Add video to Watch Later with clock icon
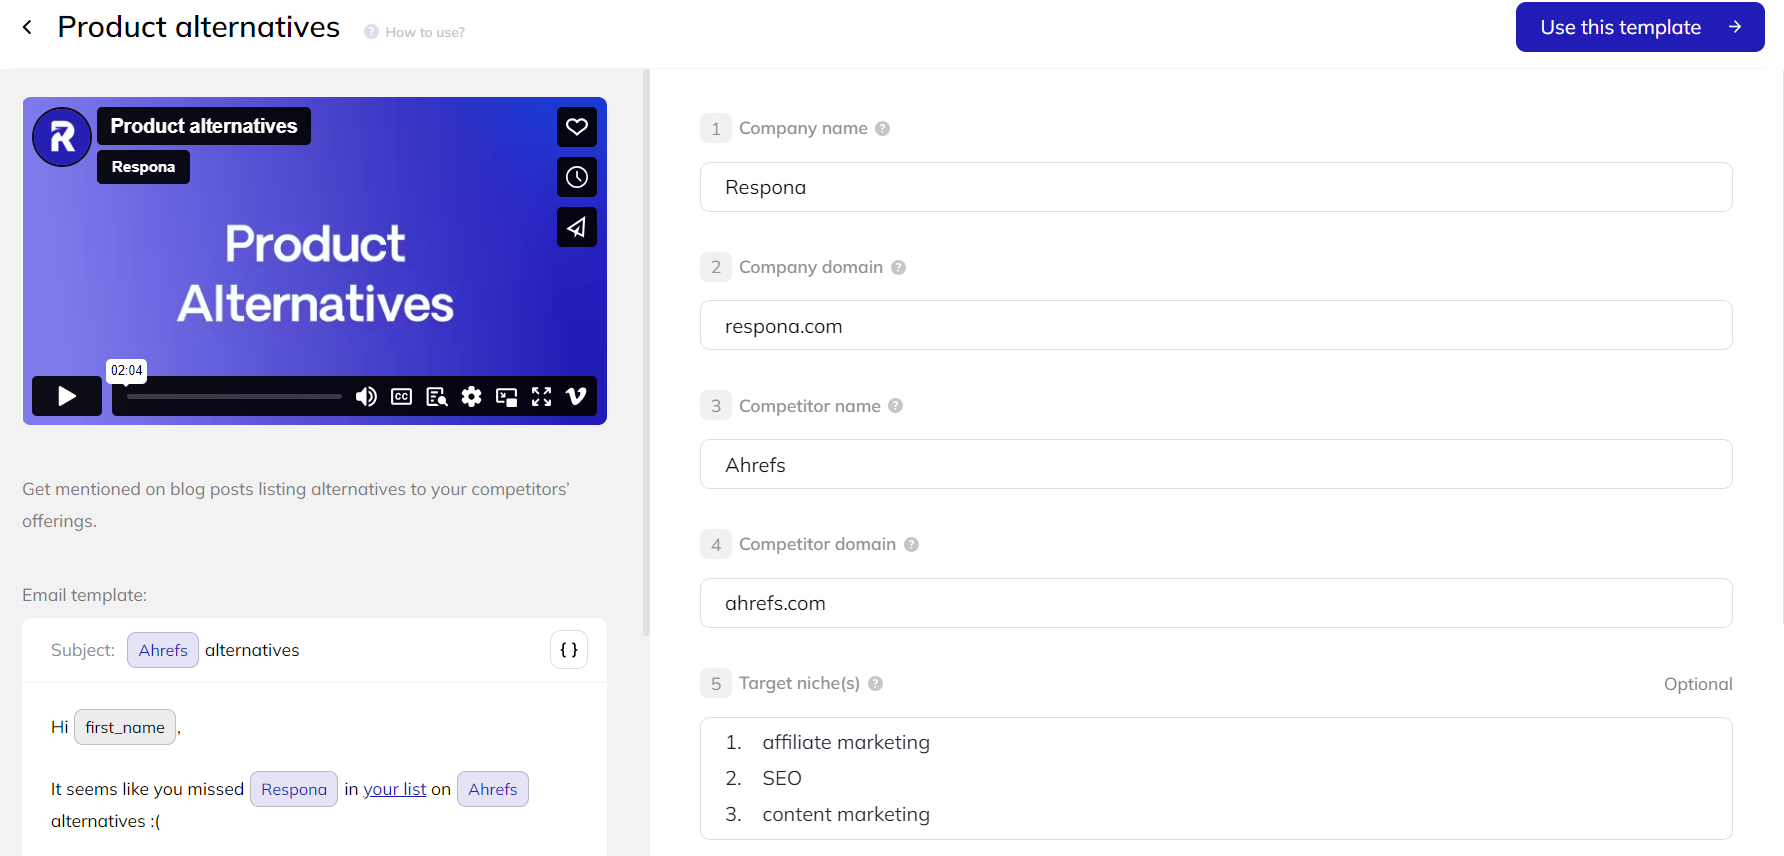1784x856 pixels. tap(577, 177)
